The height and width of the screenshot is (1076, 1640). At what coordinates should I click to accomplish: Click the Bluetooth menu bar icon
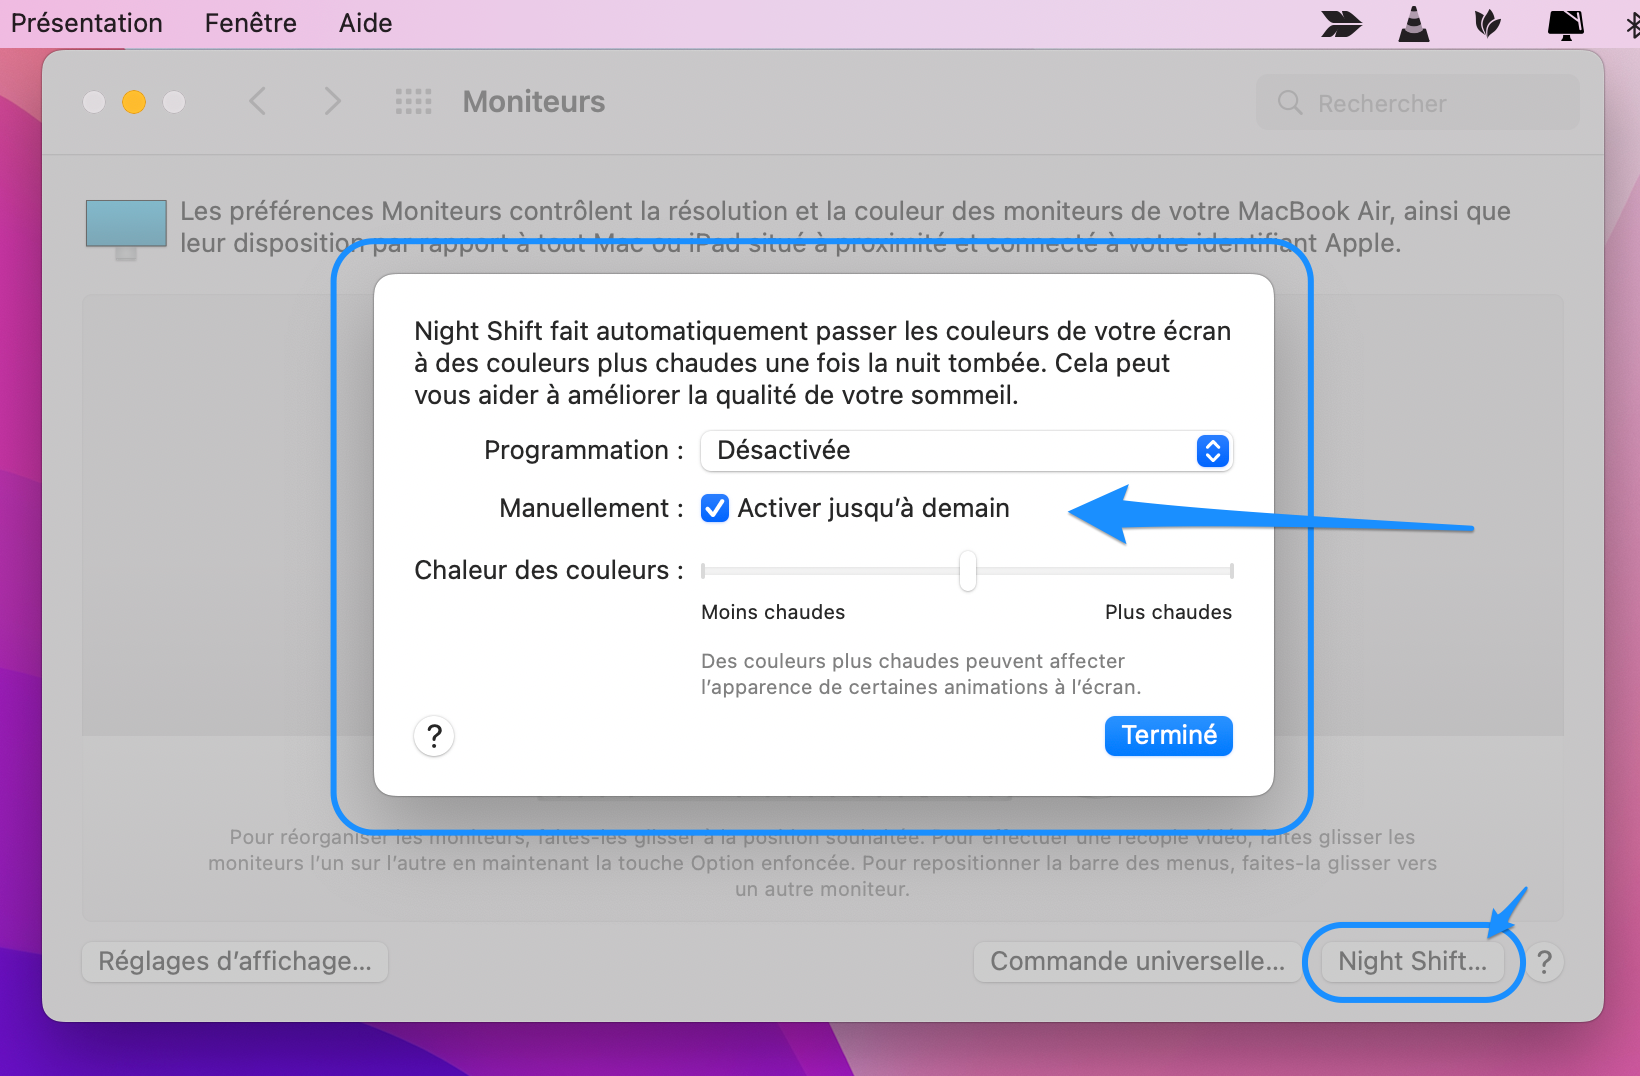coord(1632,24)
